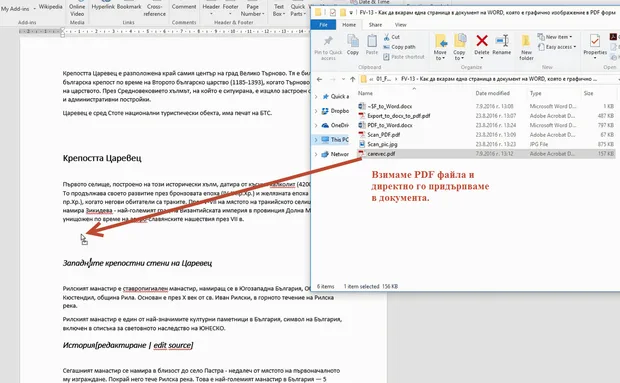The width and height of the screenshot is (620, 383).
Task: Click Pin to Quick access in Explorer ribbon
Action: 328,47
